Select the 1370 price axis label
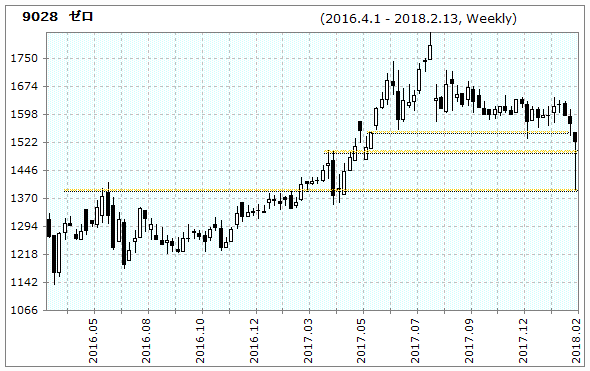This screenshot has height=371, width=590. click(24, 198)
